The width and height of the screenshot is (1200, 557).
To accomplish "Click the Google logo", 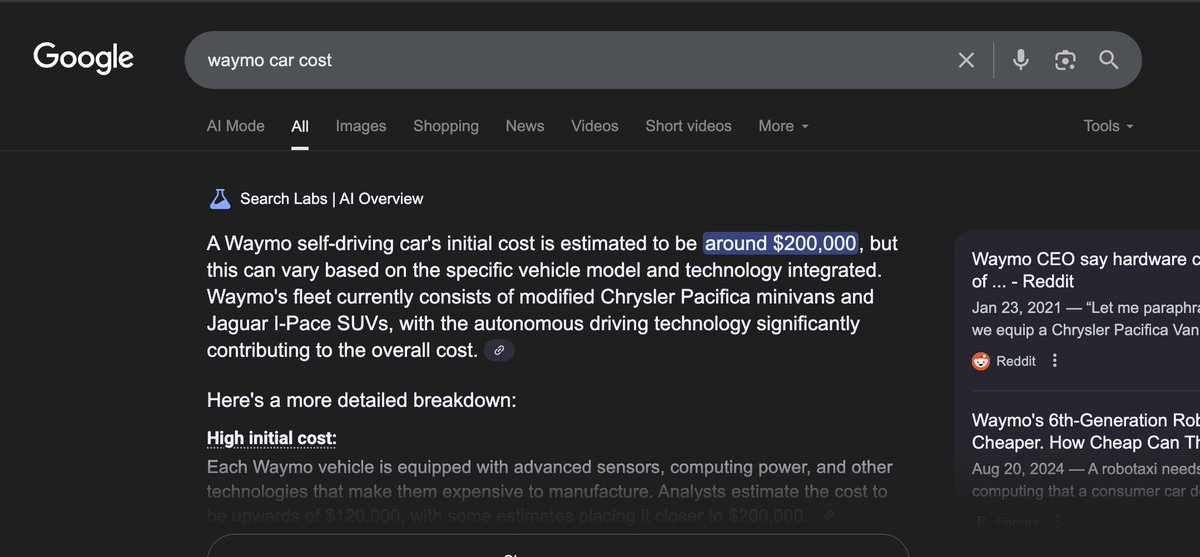I will [x=84, y=58].
